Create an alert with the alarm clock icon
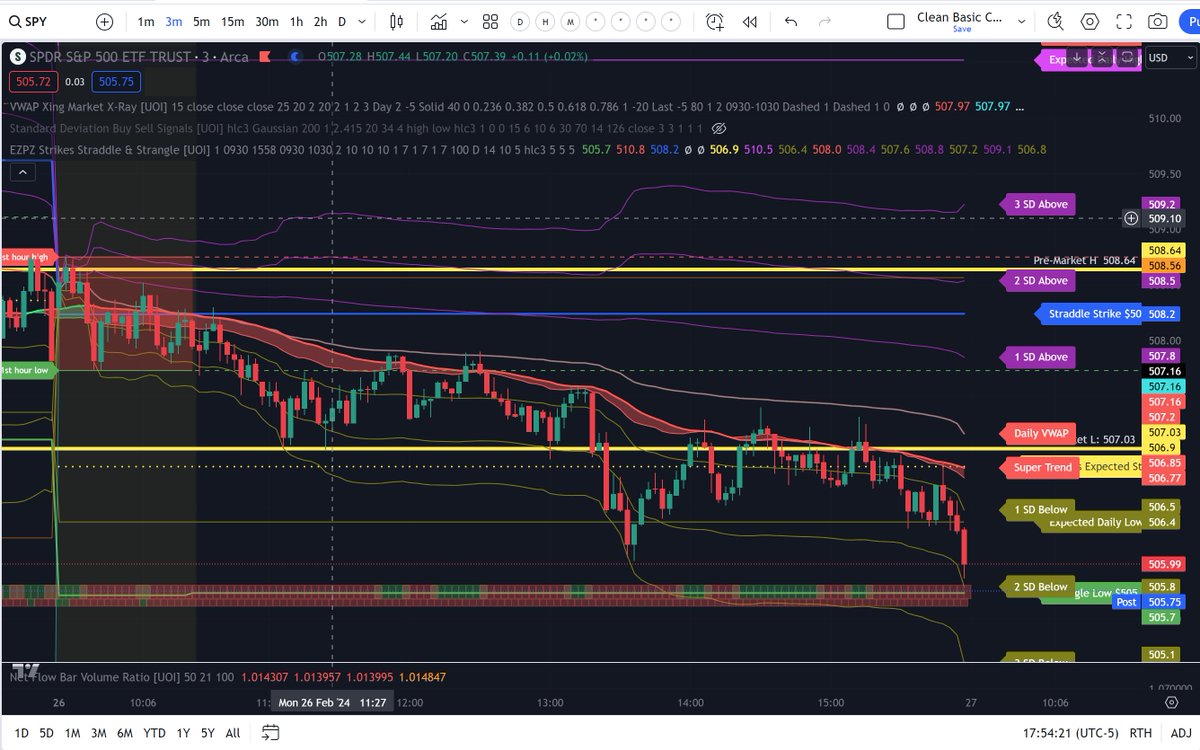Viewport: 1200px width, 750px height. tap(714, 21)
